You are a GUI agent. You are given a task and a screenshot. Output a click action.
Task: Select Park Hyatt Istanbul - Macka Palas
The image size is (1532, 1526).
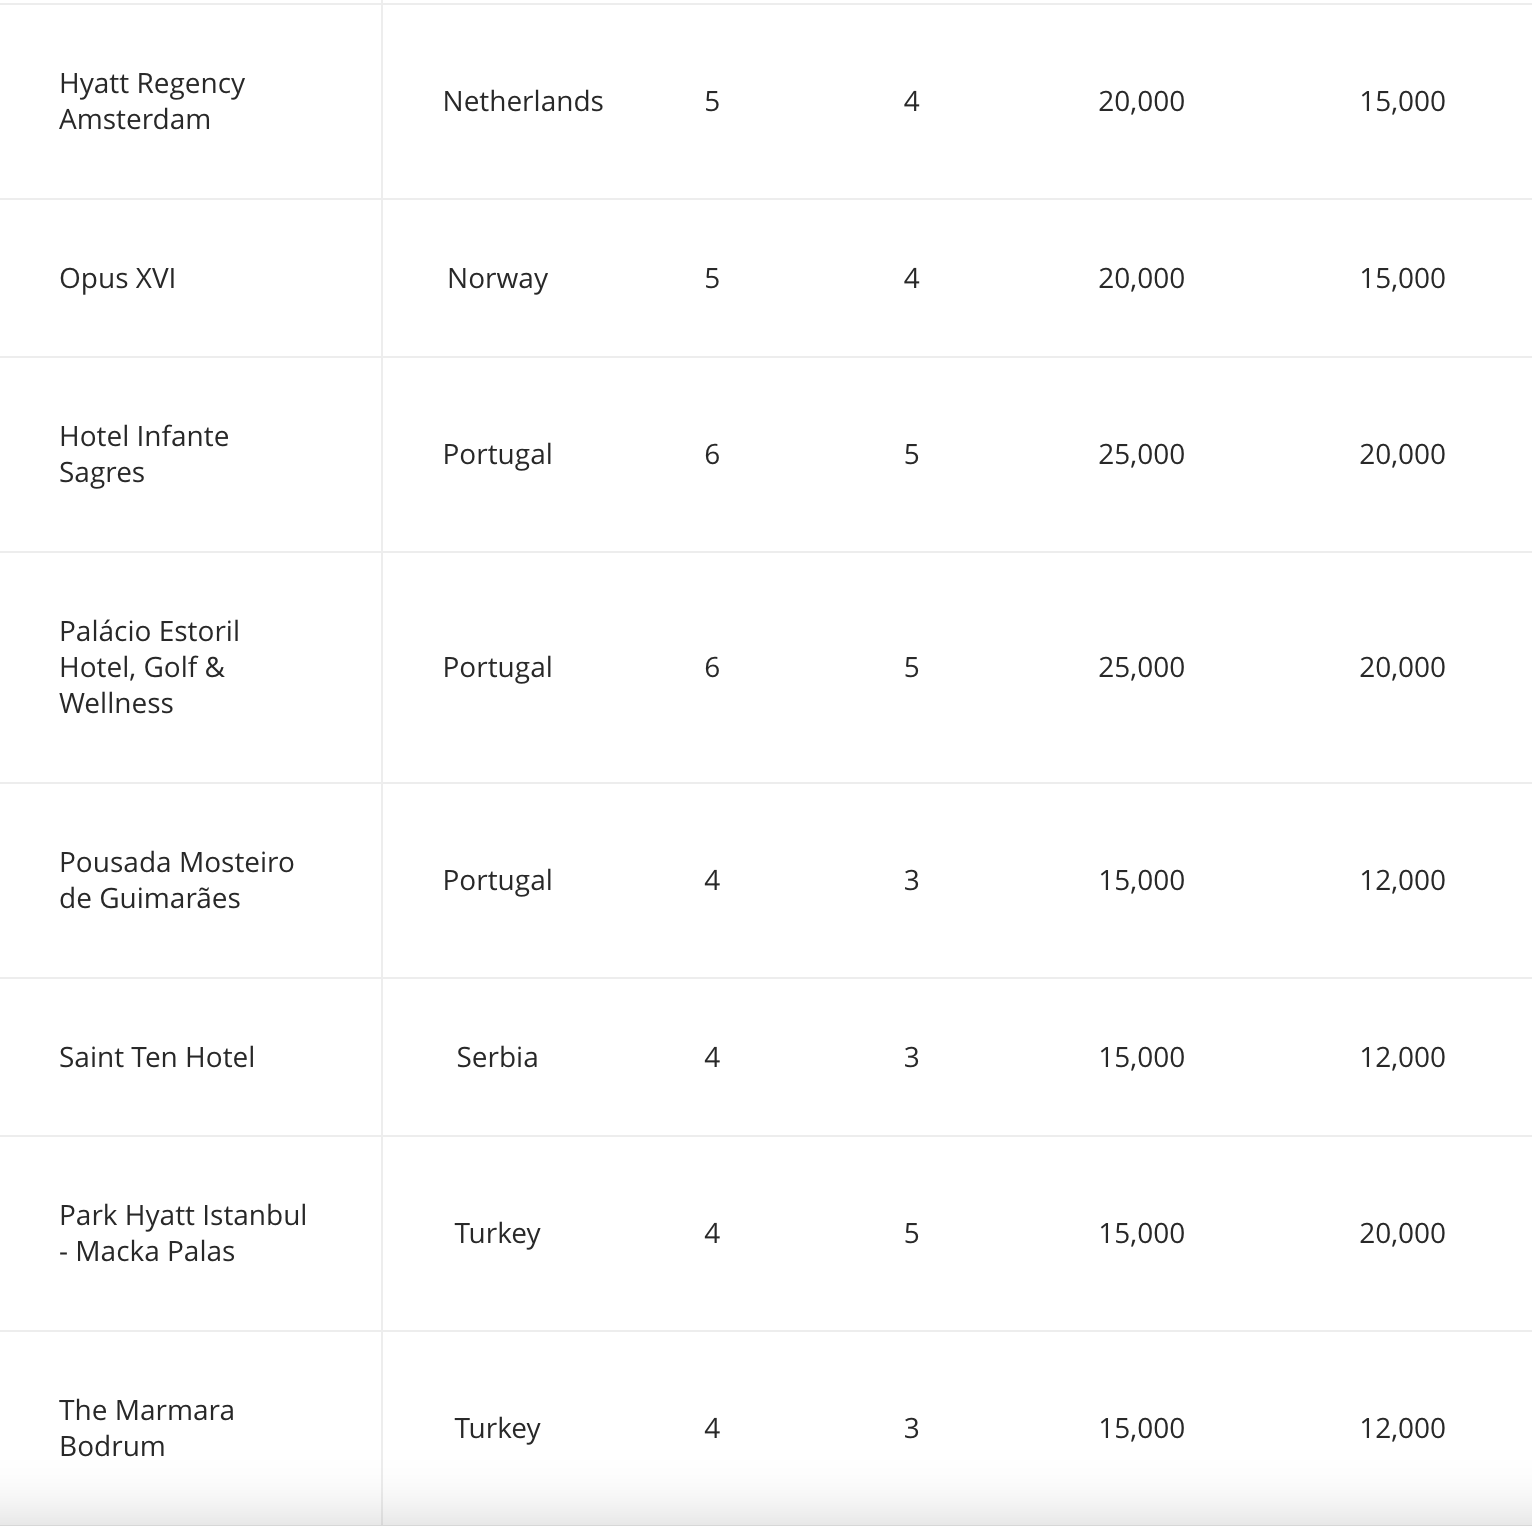tap(183, 1233)
